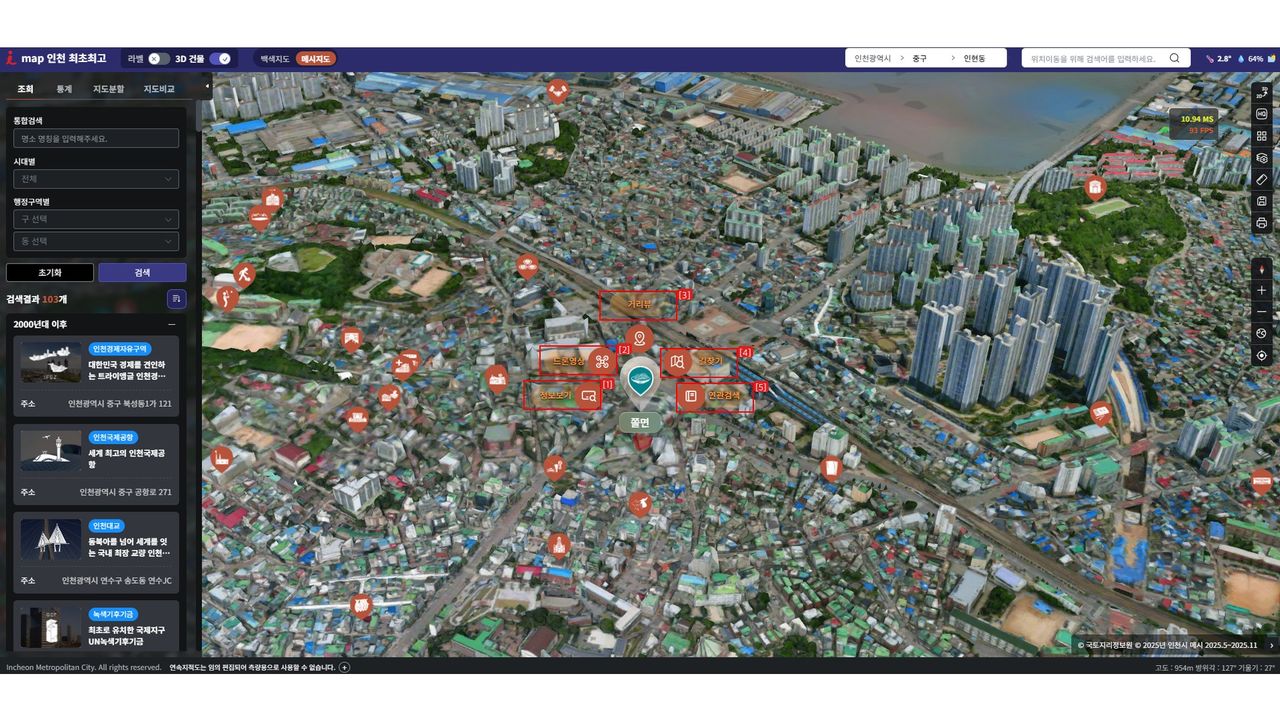This screenshot has width=1280, height=720.
Task: Toggle the 3D 건물 buildings switch
Action: [x=220, y=59]
